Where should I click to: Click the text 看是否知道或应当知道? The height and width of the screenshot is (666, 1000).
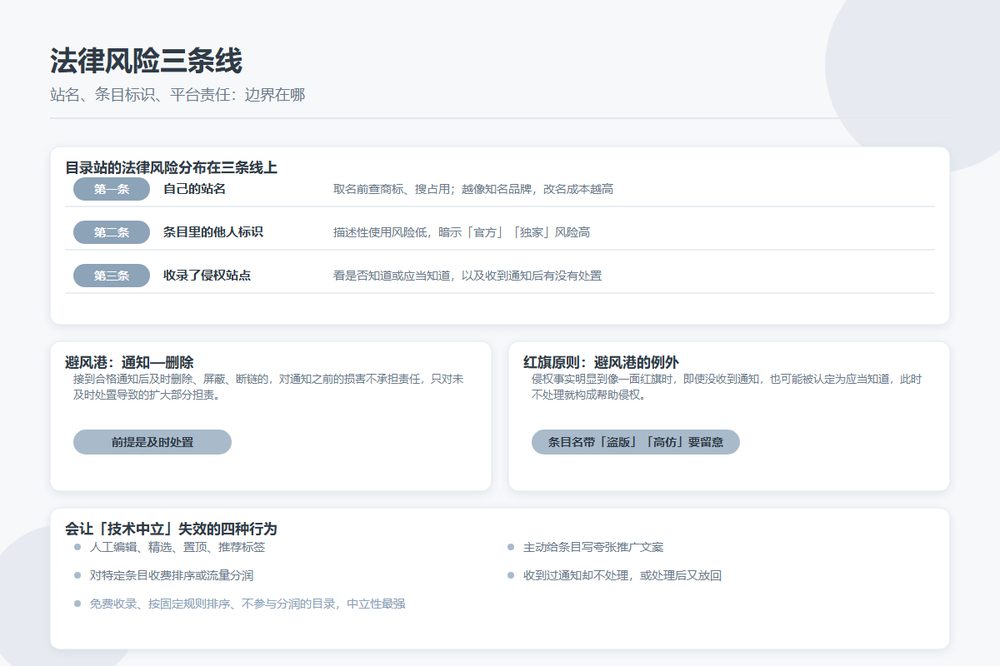pos(391,276)
